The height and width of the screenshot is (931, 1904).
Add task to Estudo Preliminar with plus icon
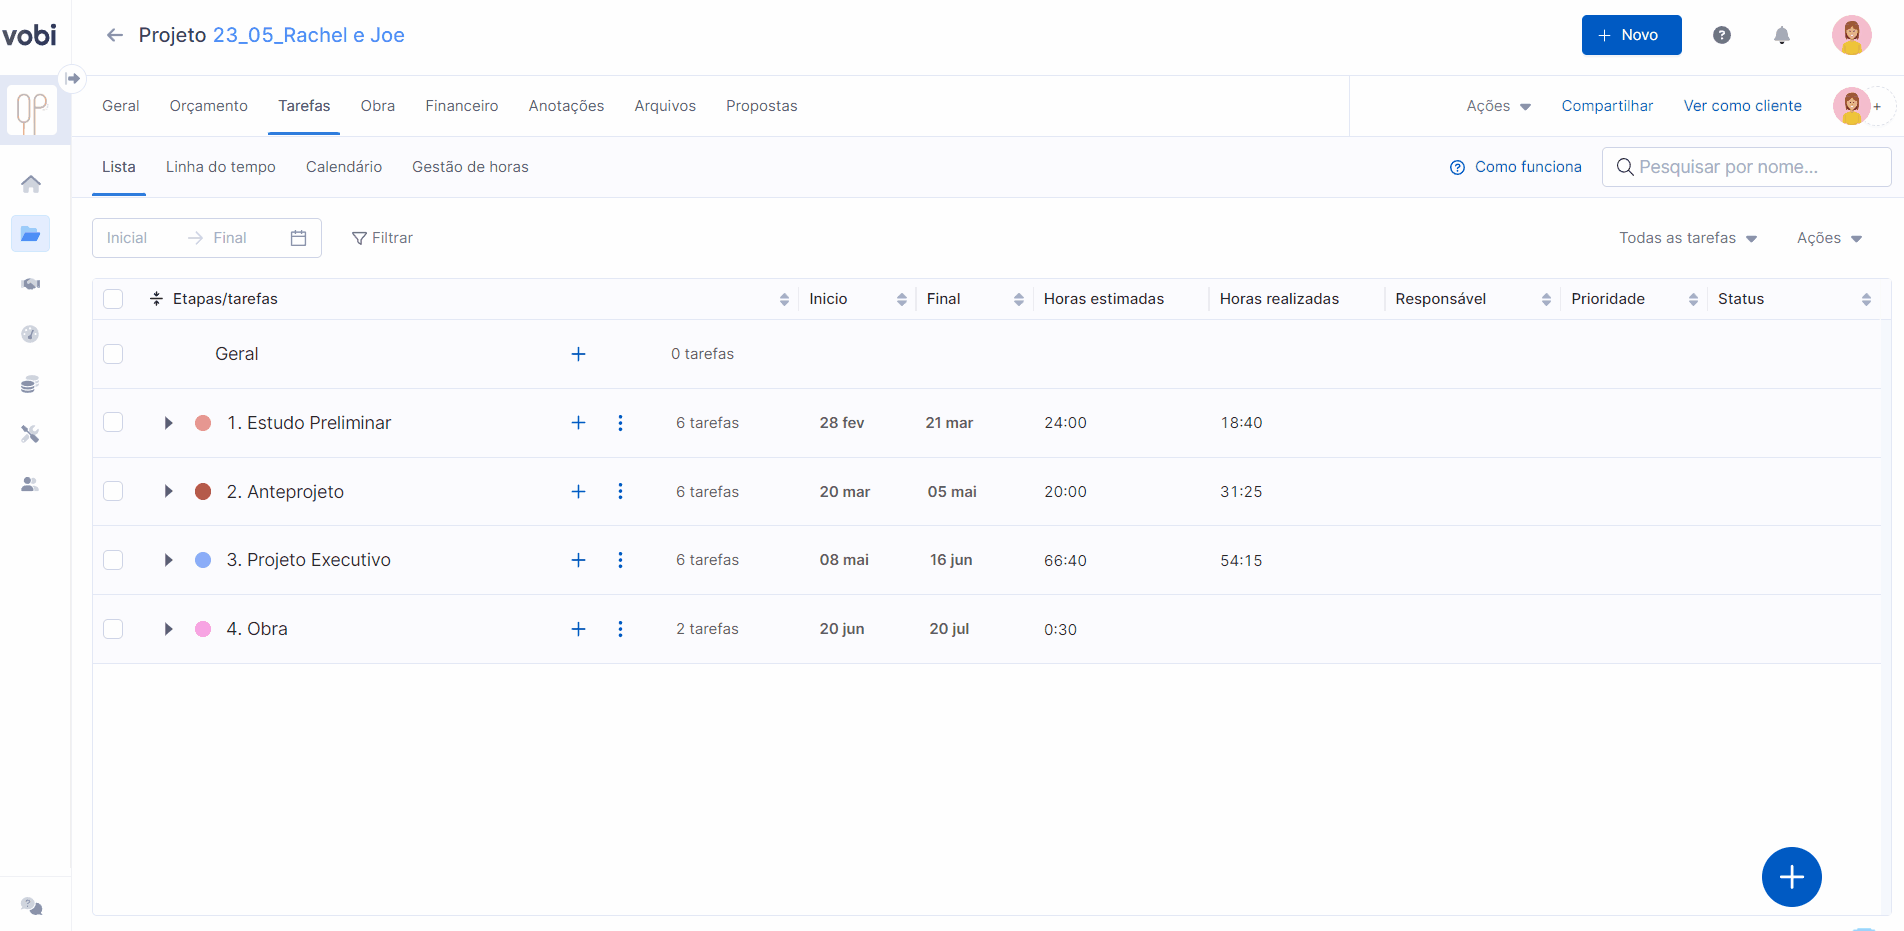(x=578, y=423)
